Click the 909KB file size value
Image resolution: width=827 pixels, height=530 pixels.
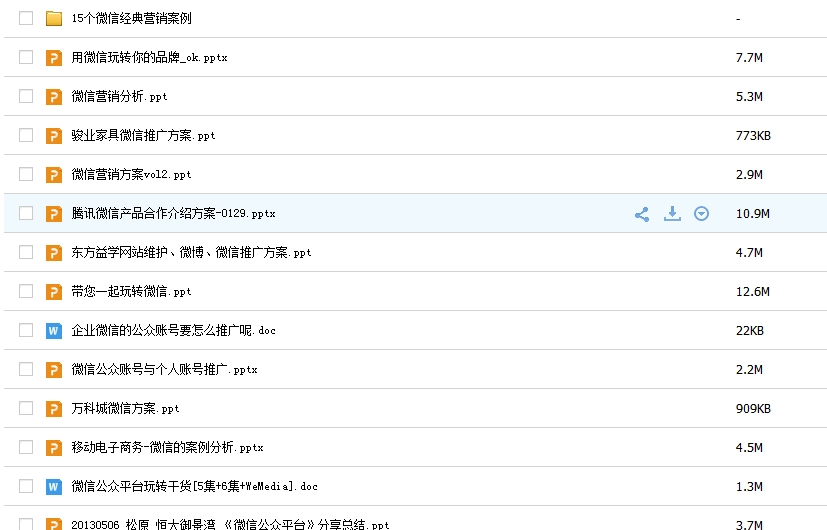pos(753,409)
